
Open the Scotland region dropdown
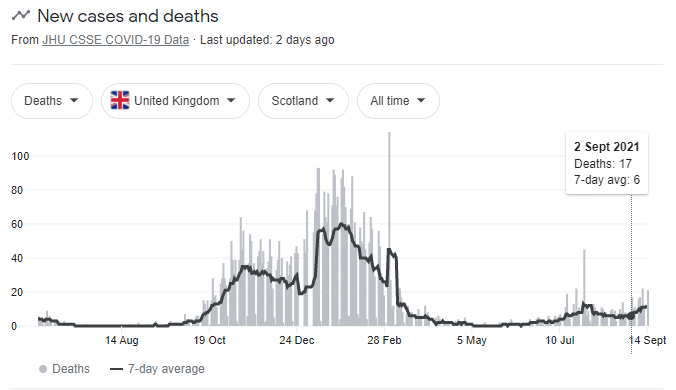303,101
